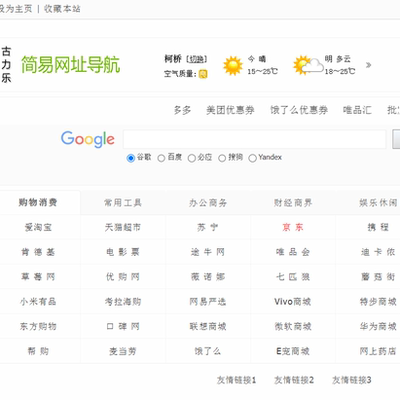Open the 考拉海购 link

point(123,302)
